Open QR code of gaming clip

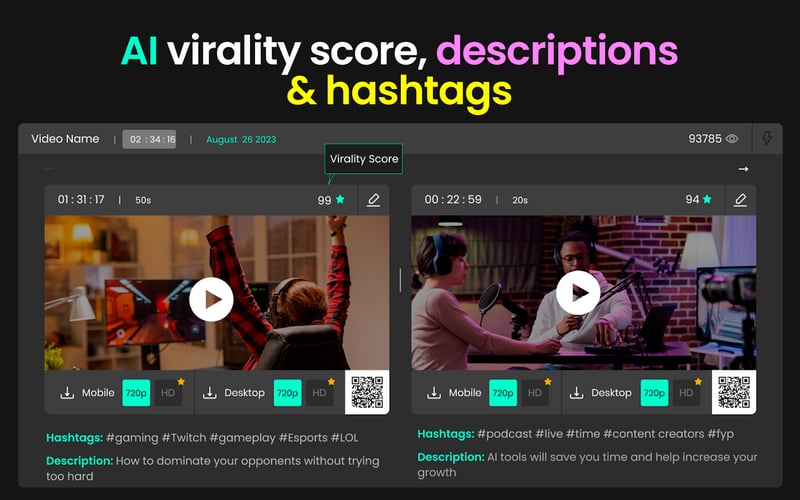[367, 392]
